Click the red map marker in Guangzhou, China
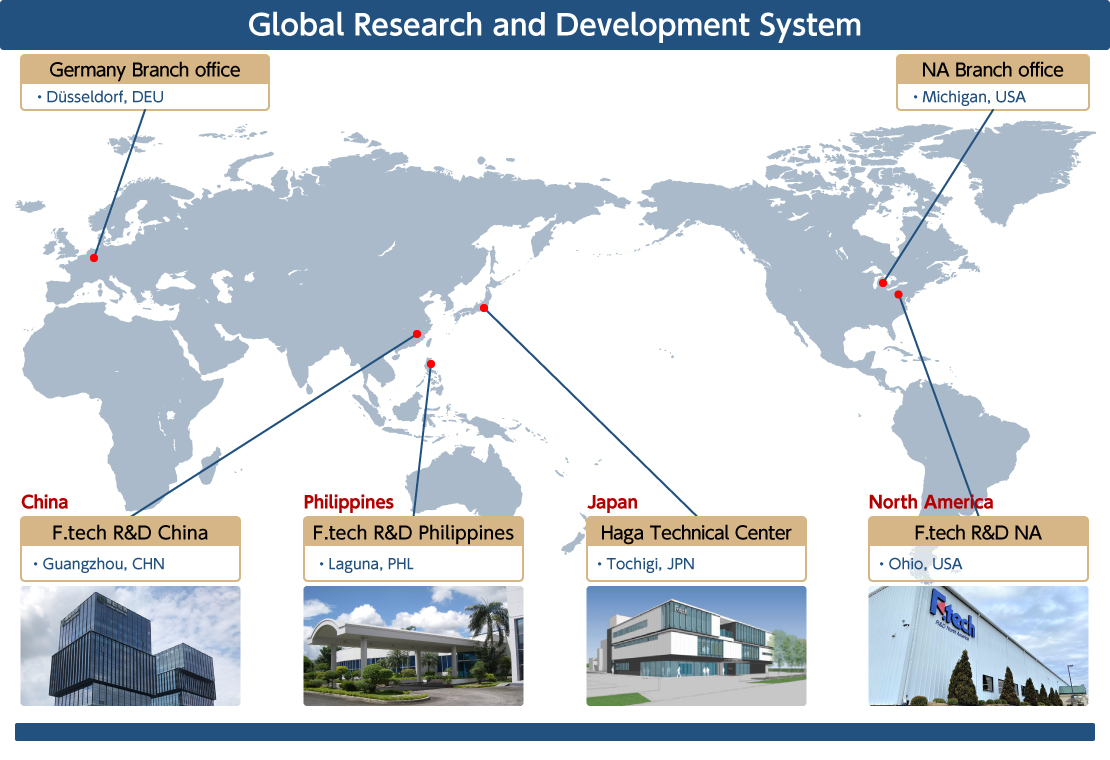This screenshot has width=1110, height=760. pyautogui.click(x=417, y=334)
